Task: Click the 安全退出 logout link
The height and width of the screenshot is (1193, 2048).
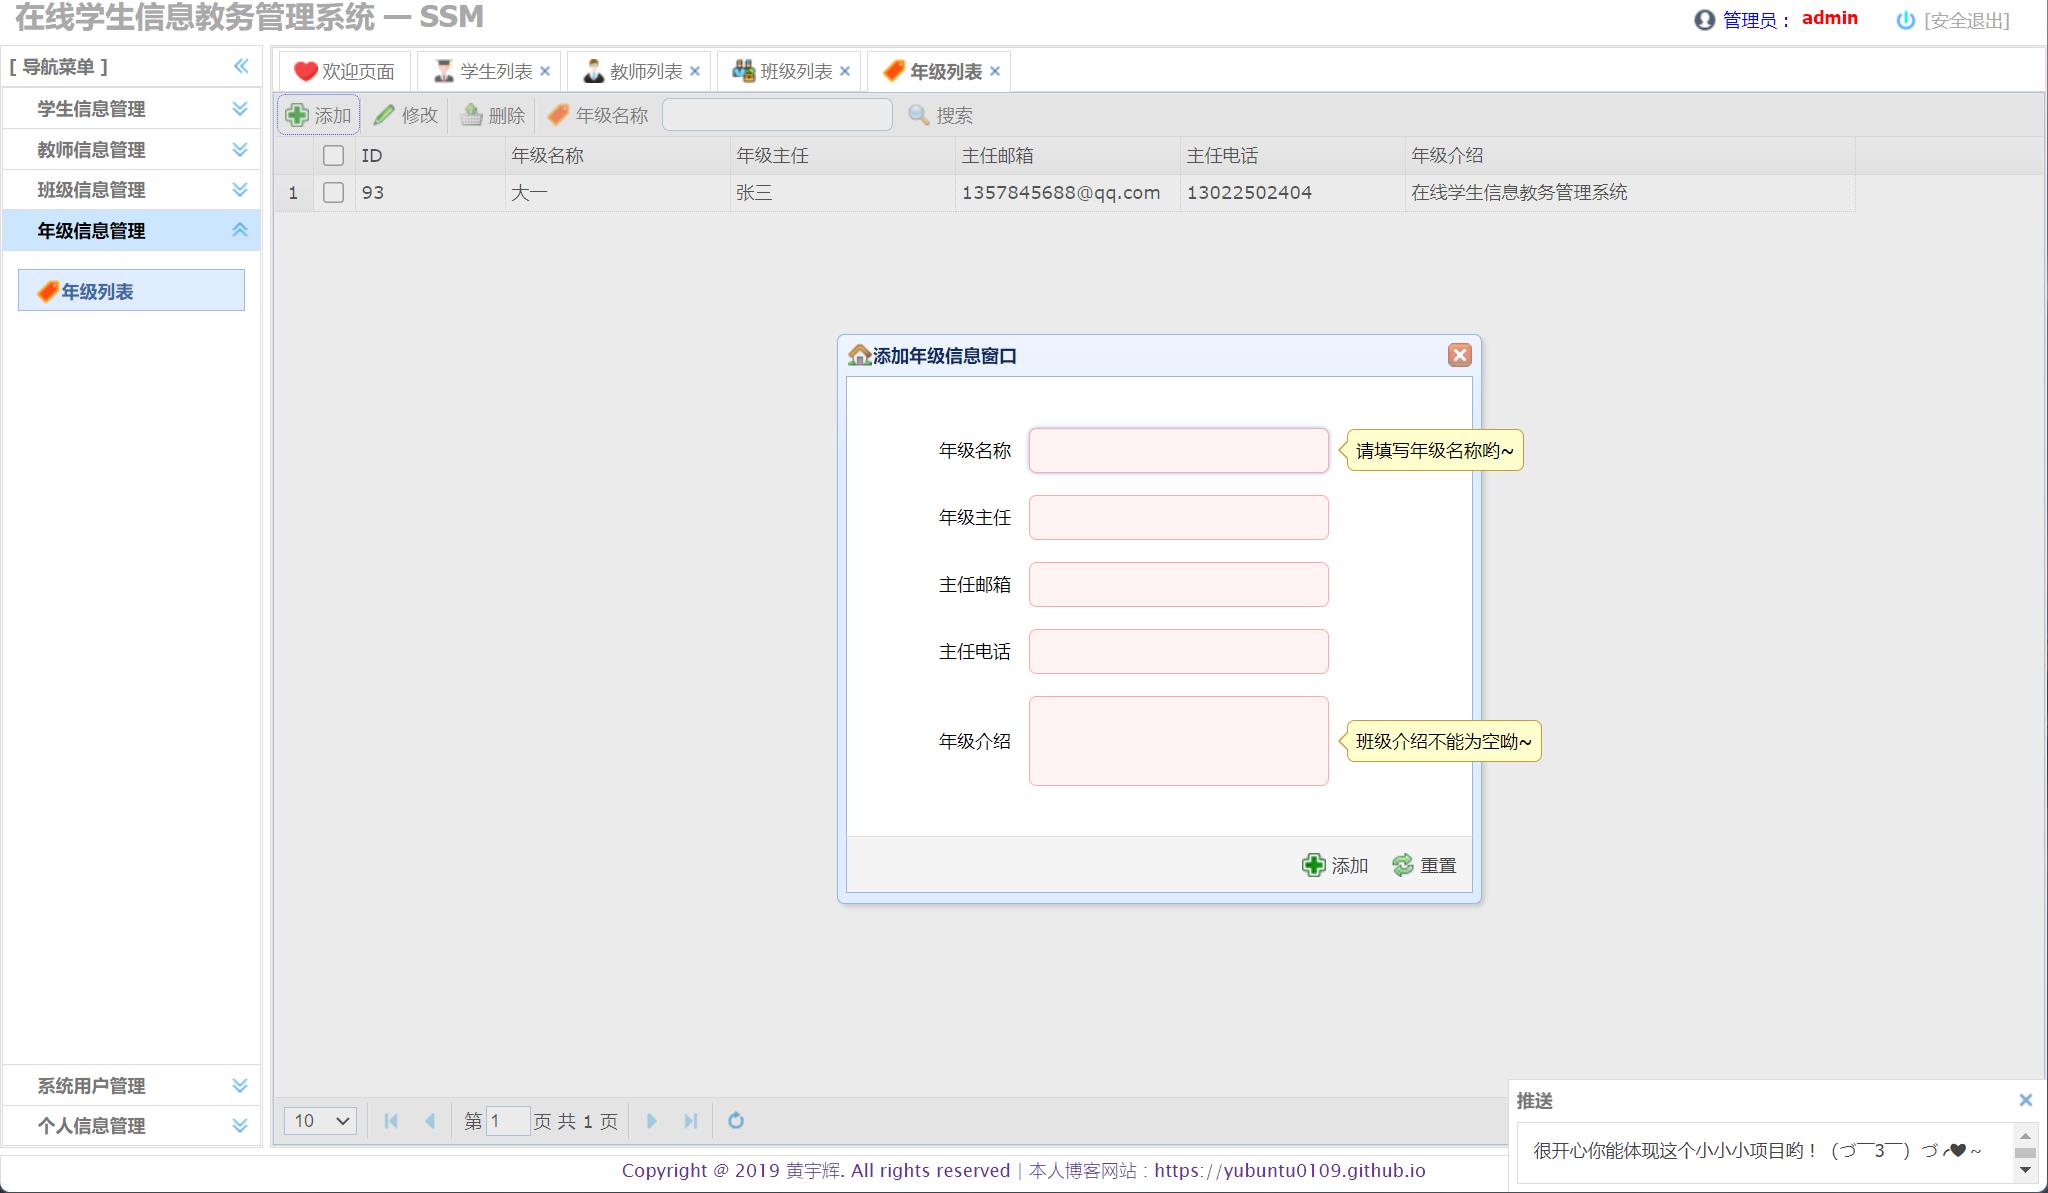Action: pos(1965,20)
